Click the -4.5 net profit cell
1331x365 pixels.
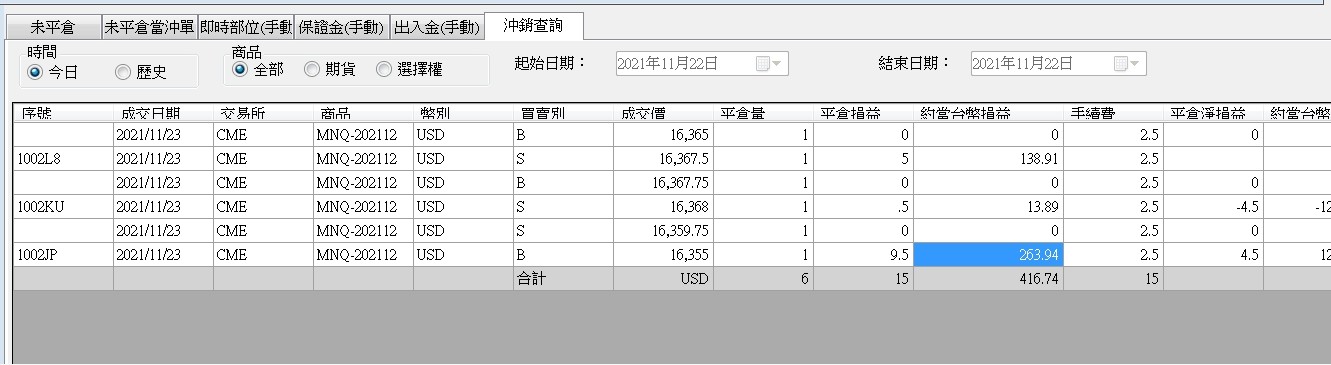tap(1213, 207)
